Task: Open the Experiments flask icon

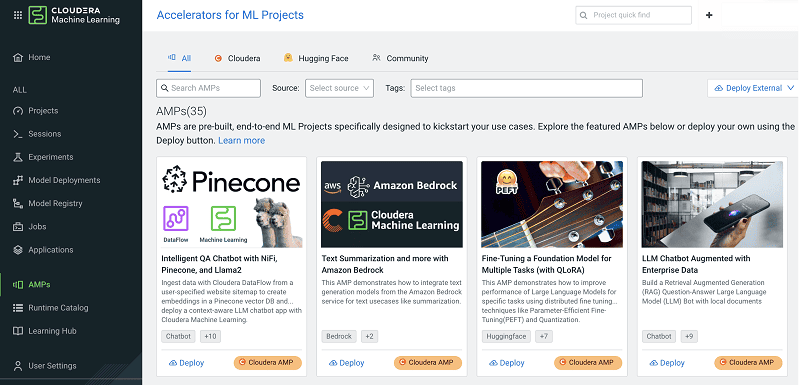Action: (x=18, y=157)
